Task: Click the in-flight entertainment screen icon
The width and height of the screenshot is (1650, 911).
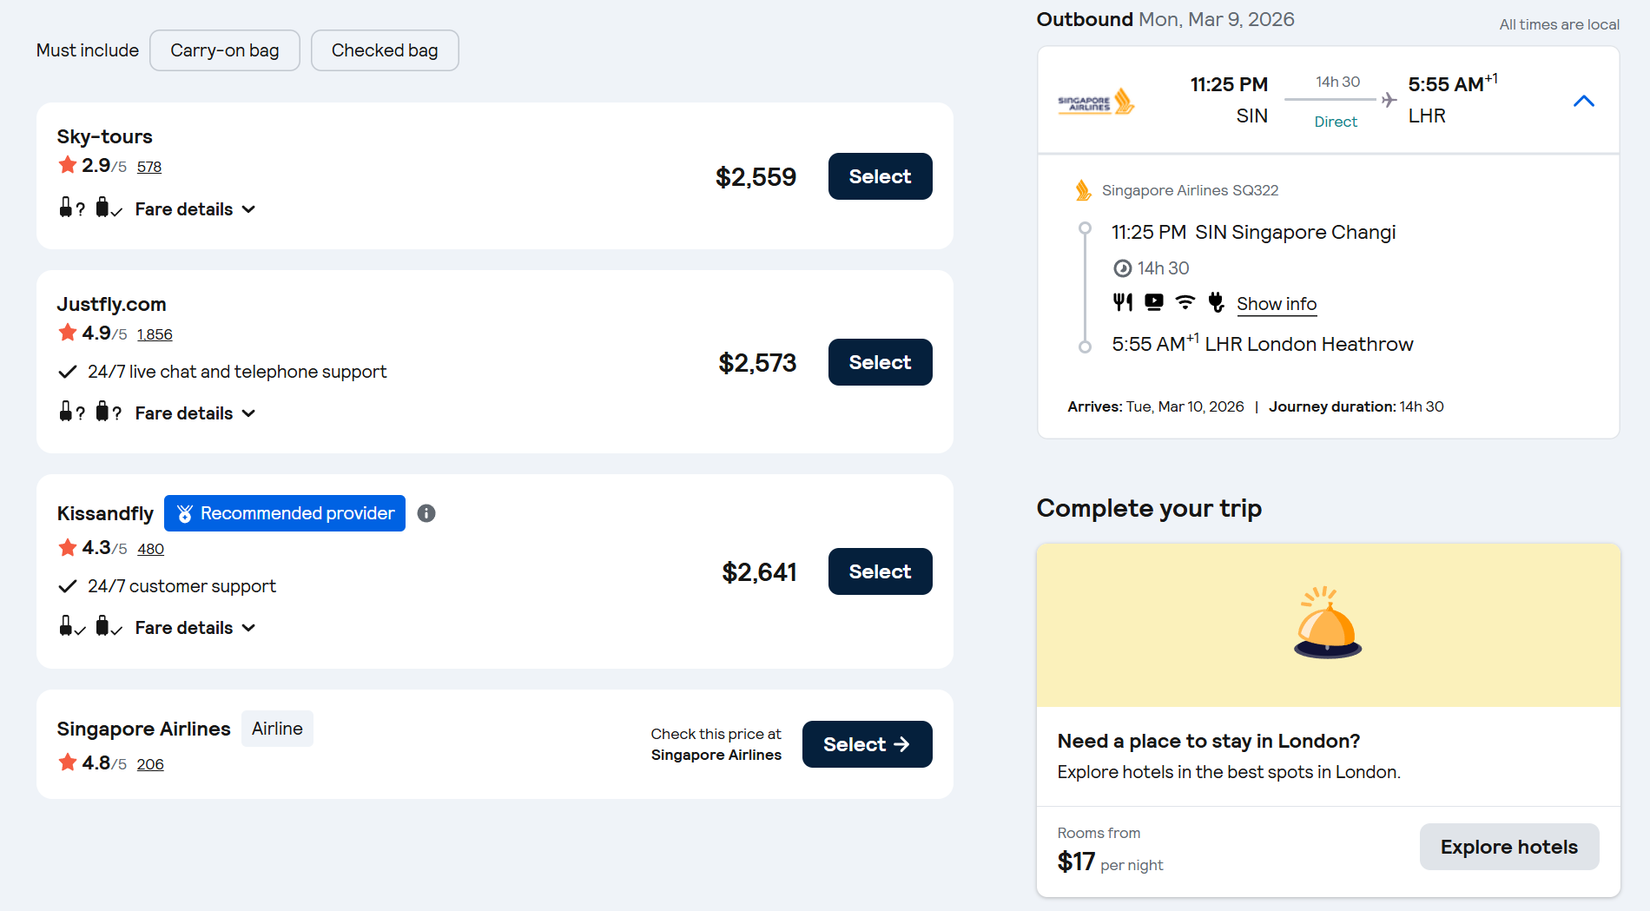Action: pyautogui.click(x=1154, y=302)
